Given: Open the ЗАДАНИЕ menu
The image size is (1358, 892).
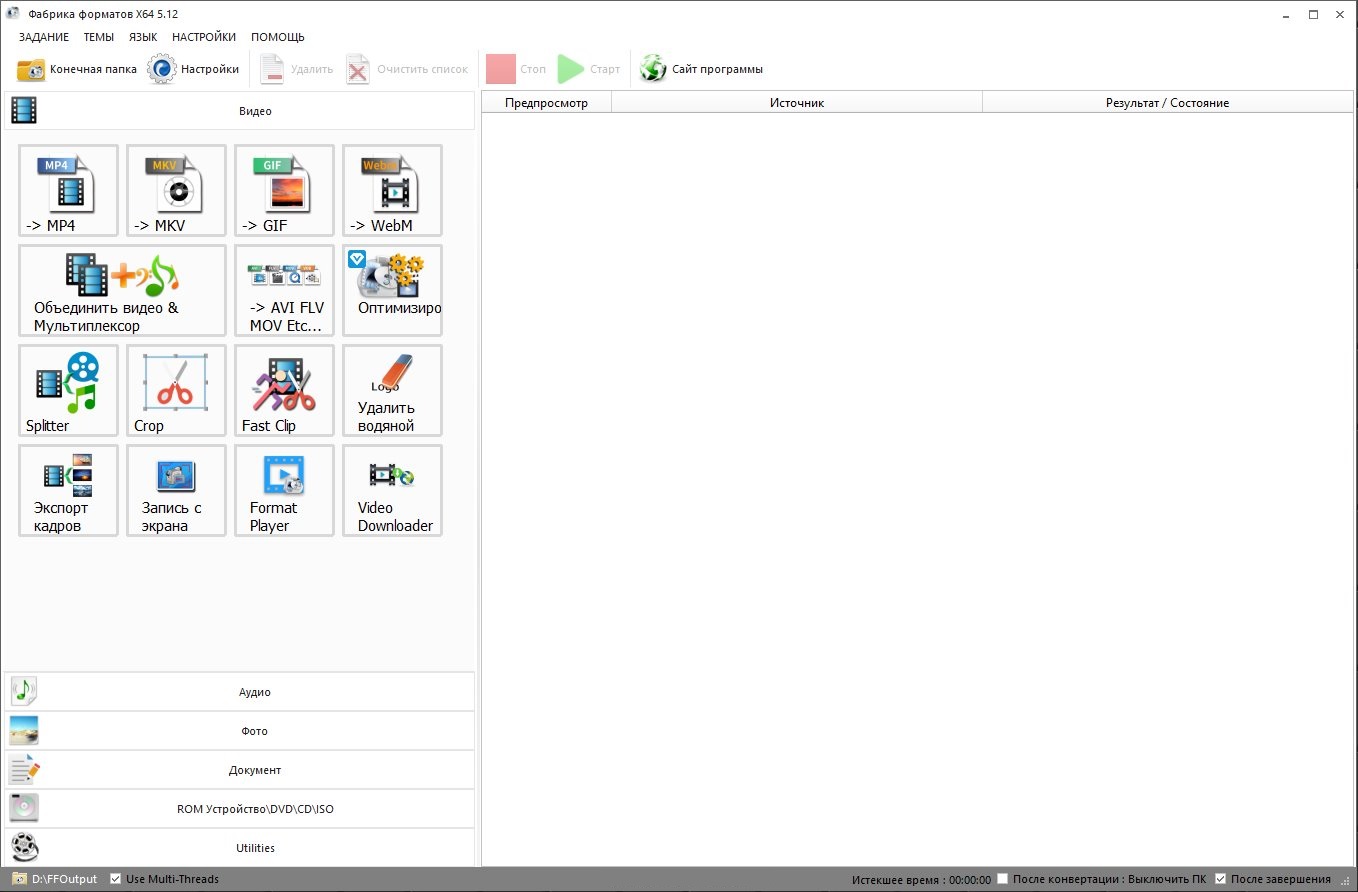Looking at the screenshot, I should point(44,37).
